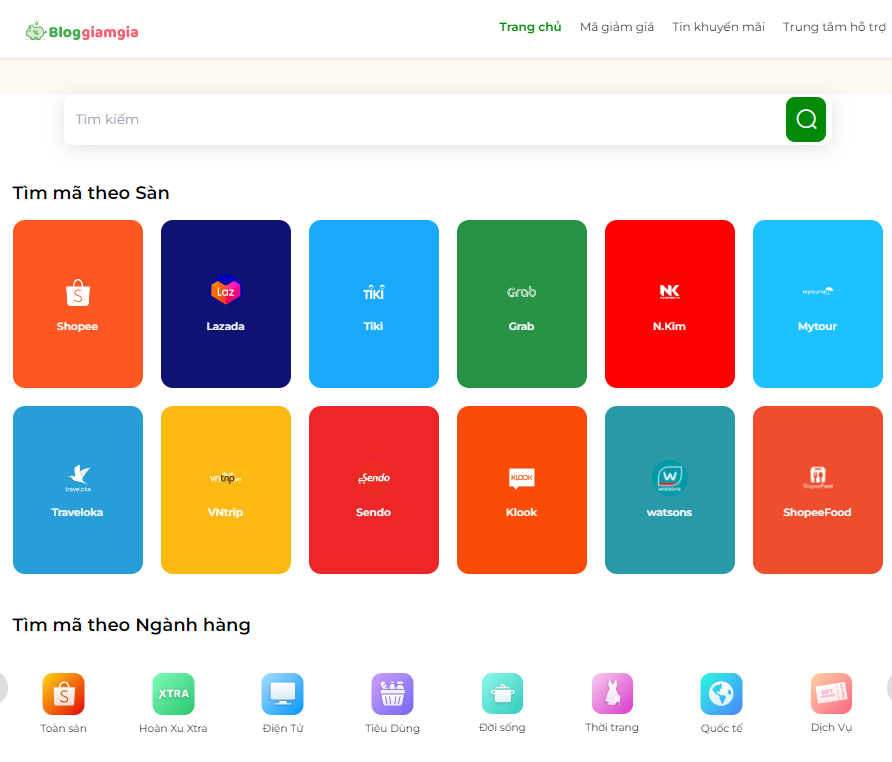
Task: Open Điện Tử monitor category icon
Action: tap(283, 694)
